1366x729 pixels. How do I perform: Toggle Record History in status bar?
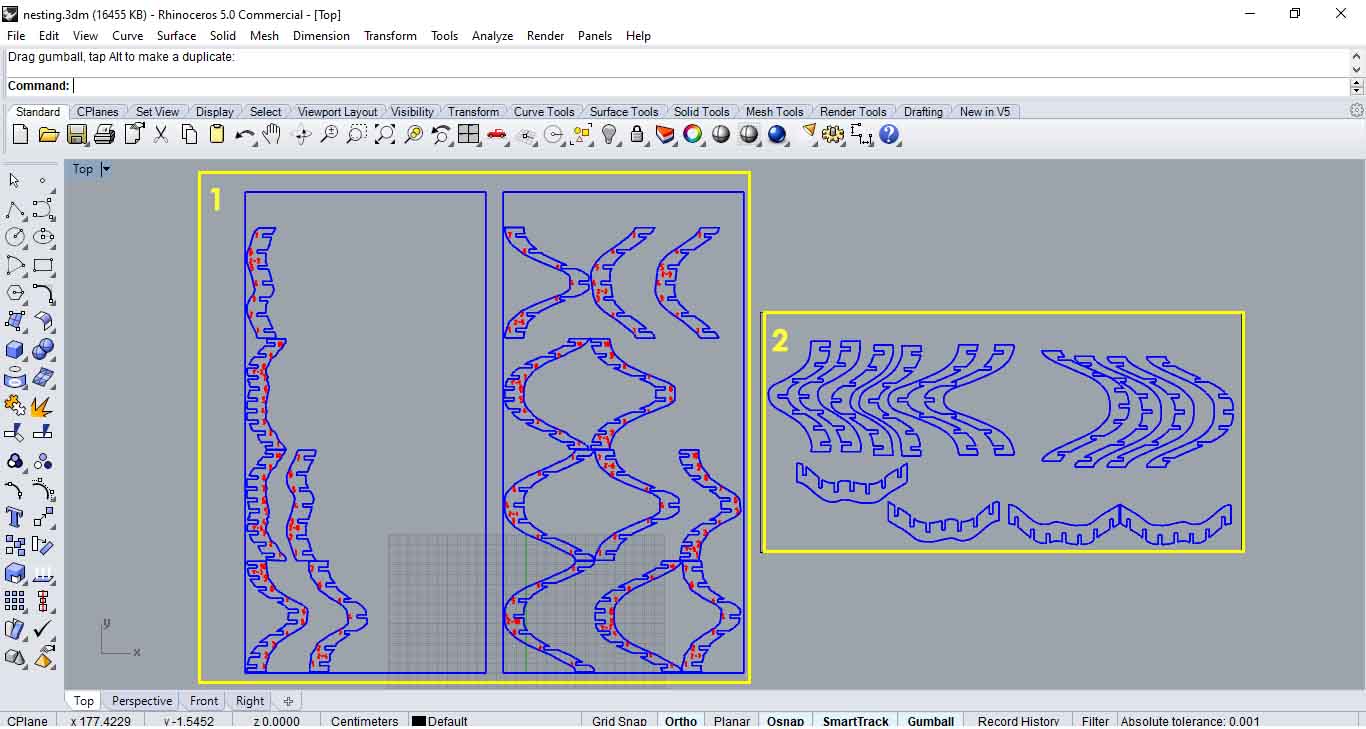[1018, 721]
